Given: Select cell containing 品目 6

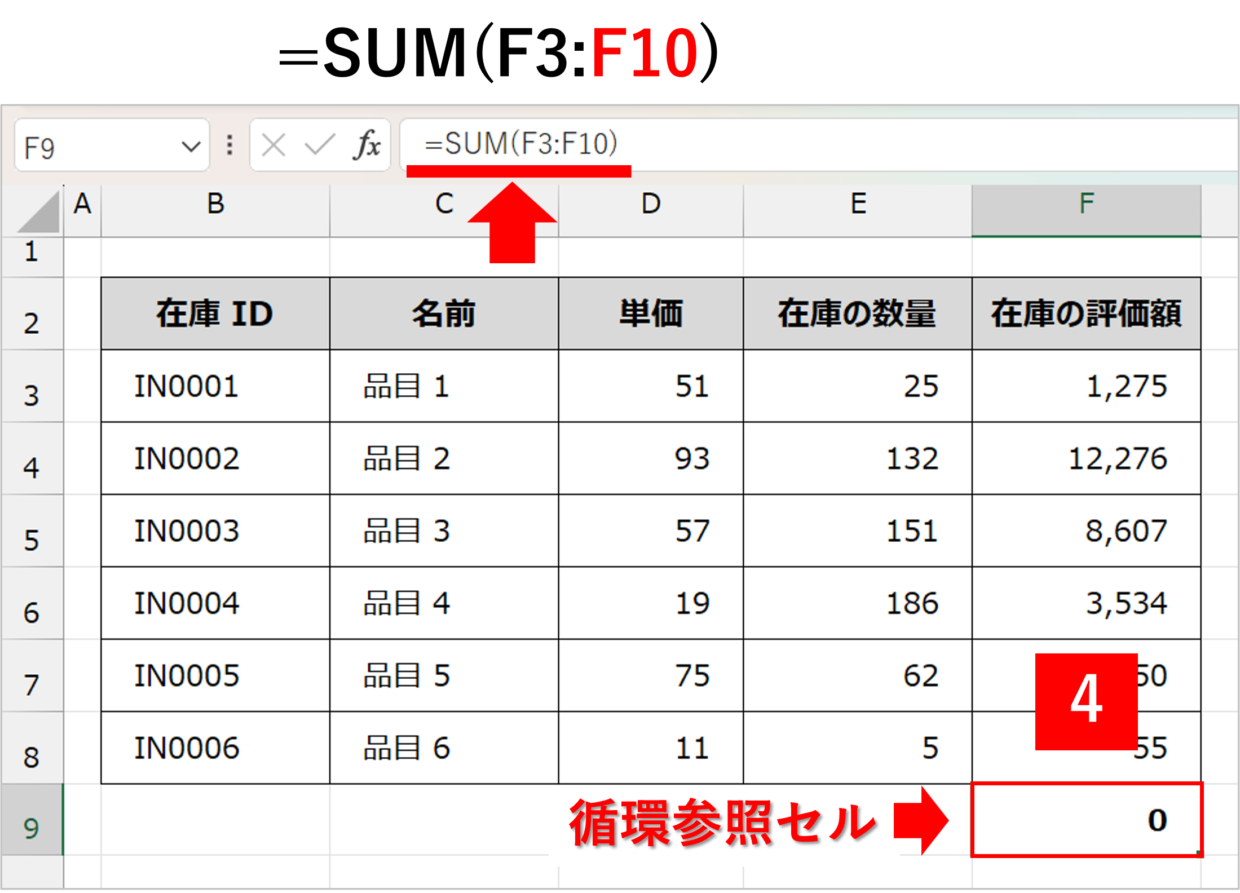Looking at the screenshot, I should point(444,747).
